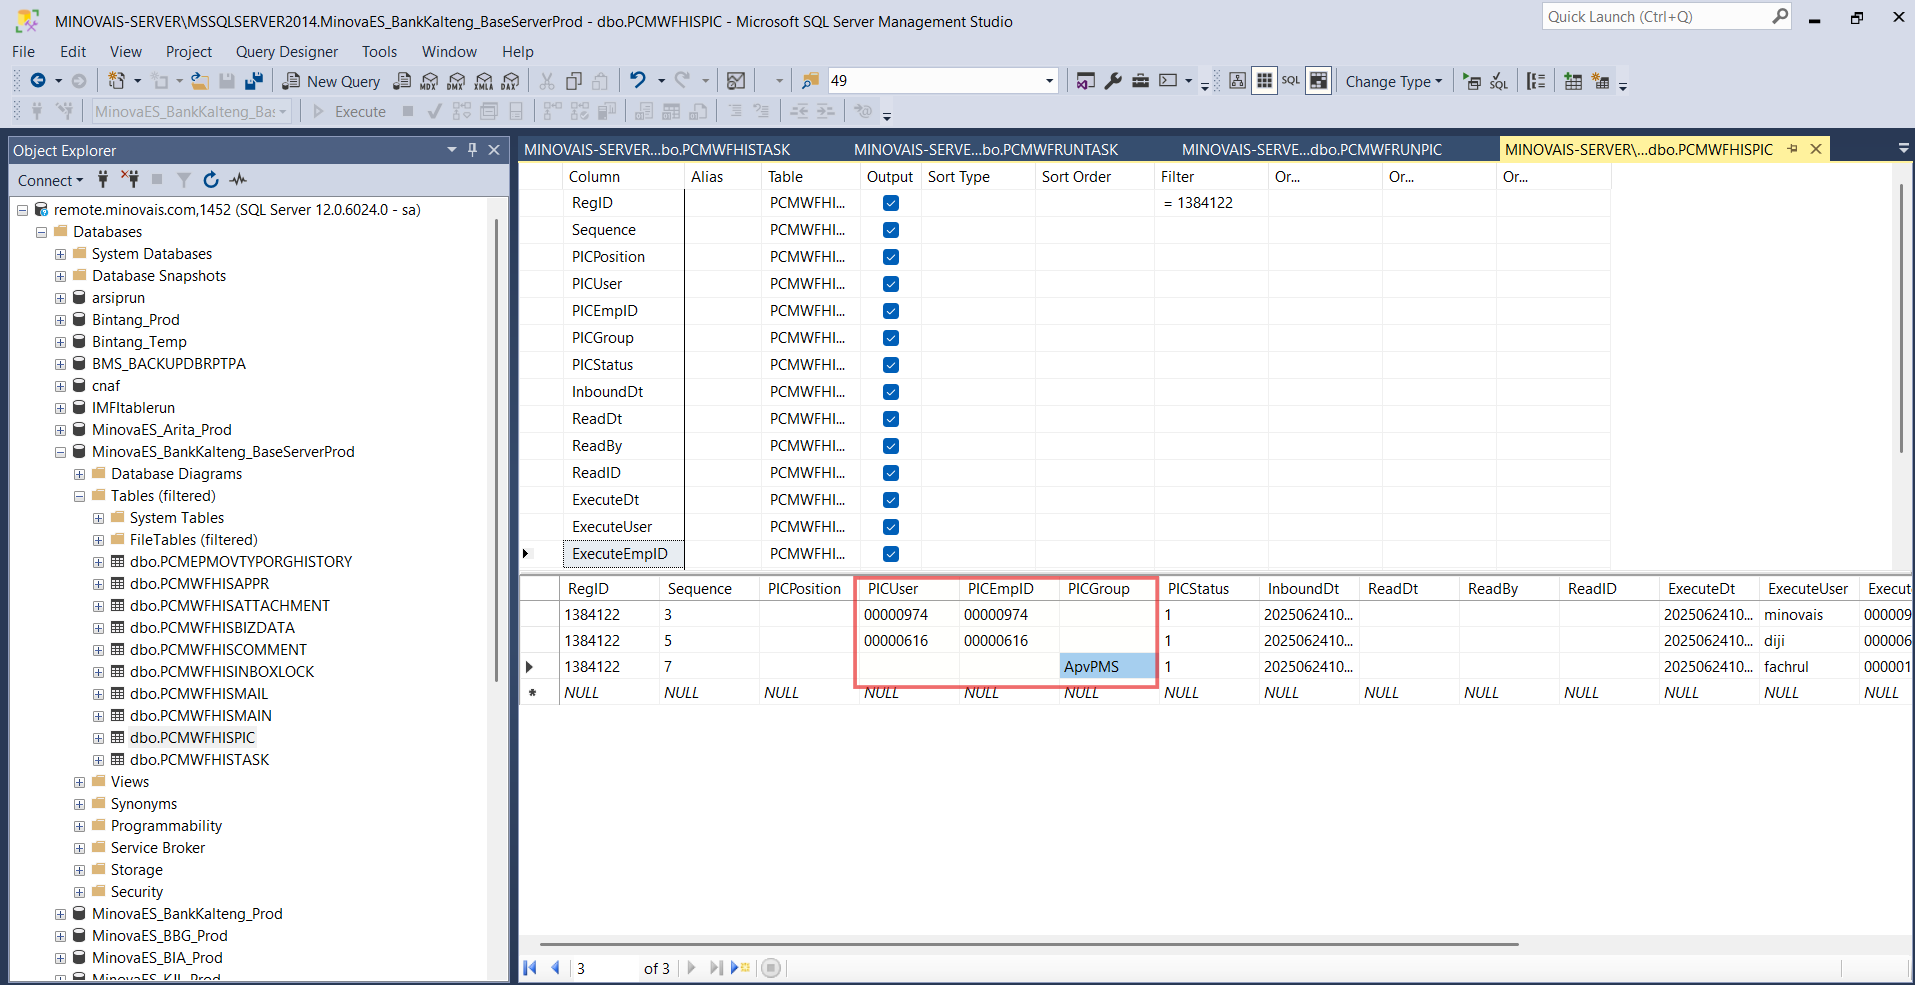Viewport: 1915px width, 985px height.
Task: Move to first record navigation icon
Action: pos(530,967)
